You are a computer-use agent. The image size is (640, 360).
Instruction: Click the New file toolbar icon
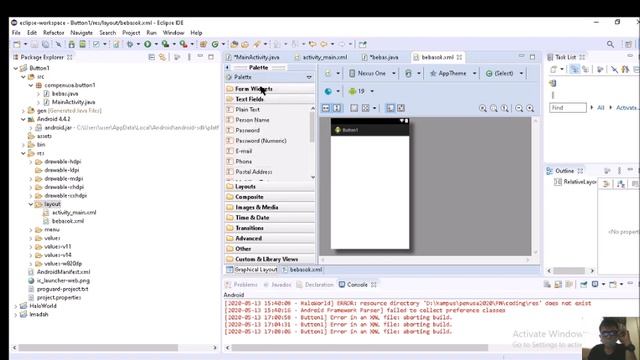[17, 44]
